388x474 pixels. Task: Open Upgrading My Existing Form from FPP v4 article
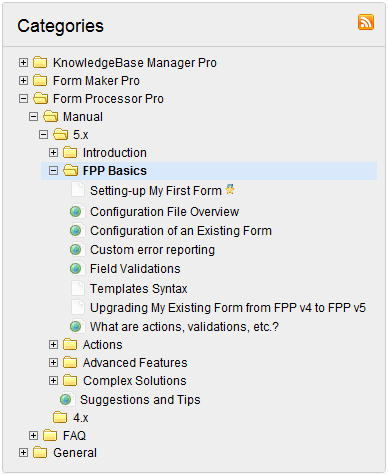click(x=228, y=308)
